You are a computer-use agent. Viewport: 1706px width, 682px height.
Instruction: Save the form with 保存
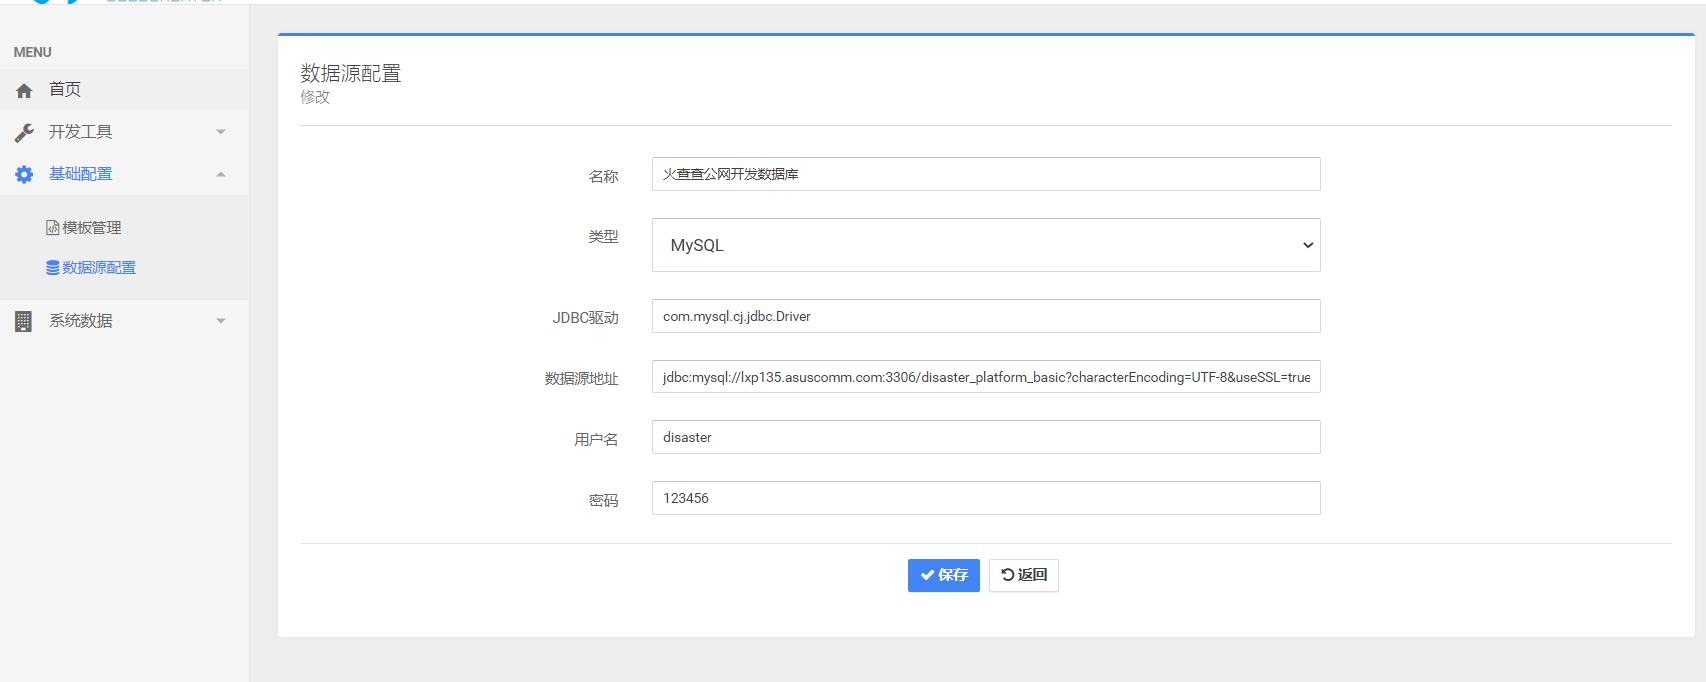click(943, 575)
